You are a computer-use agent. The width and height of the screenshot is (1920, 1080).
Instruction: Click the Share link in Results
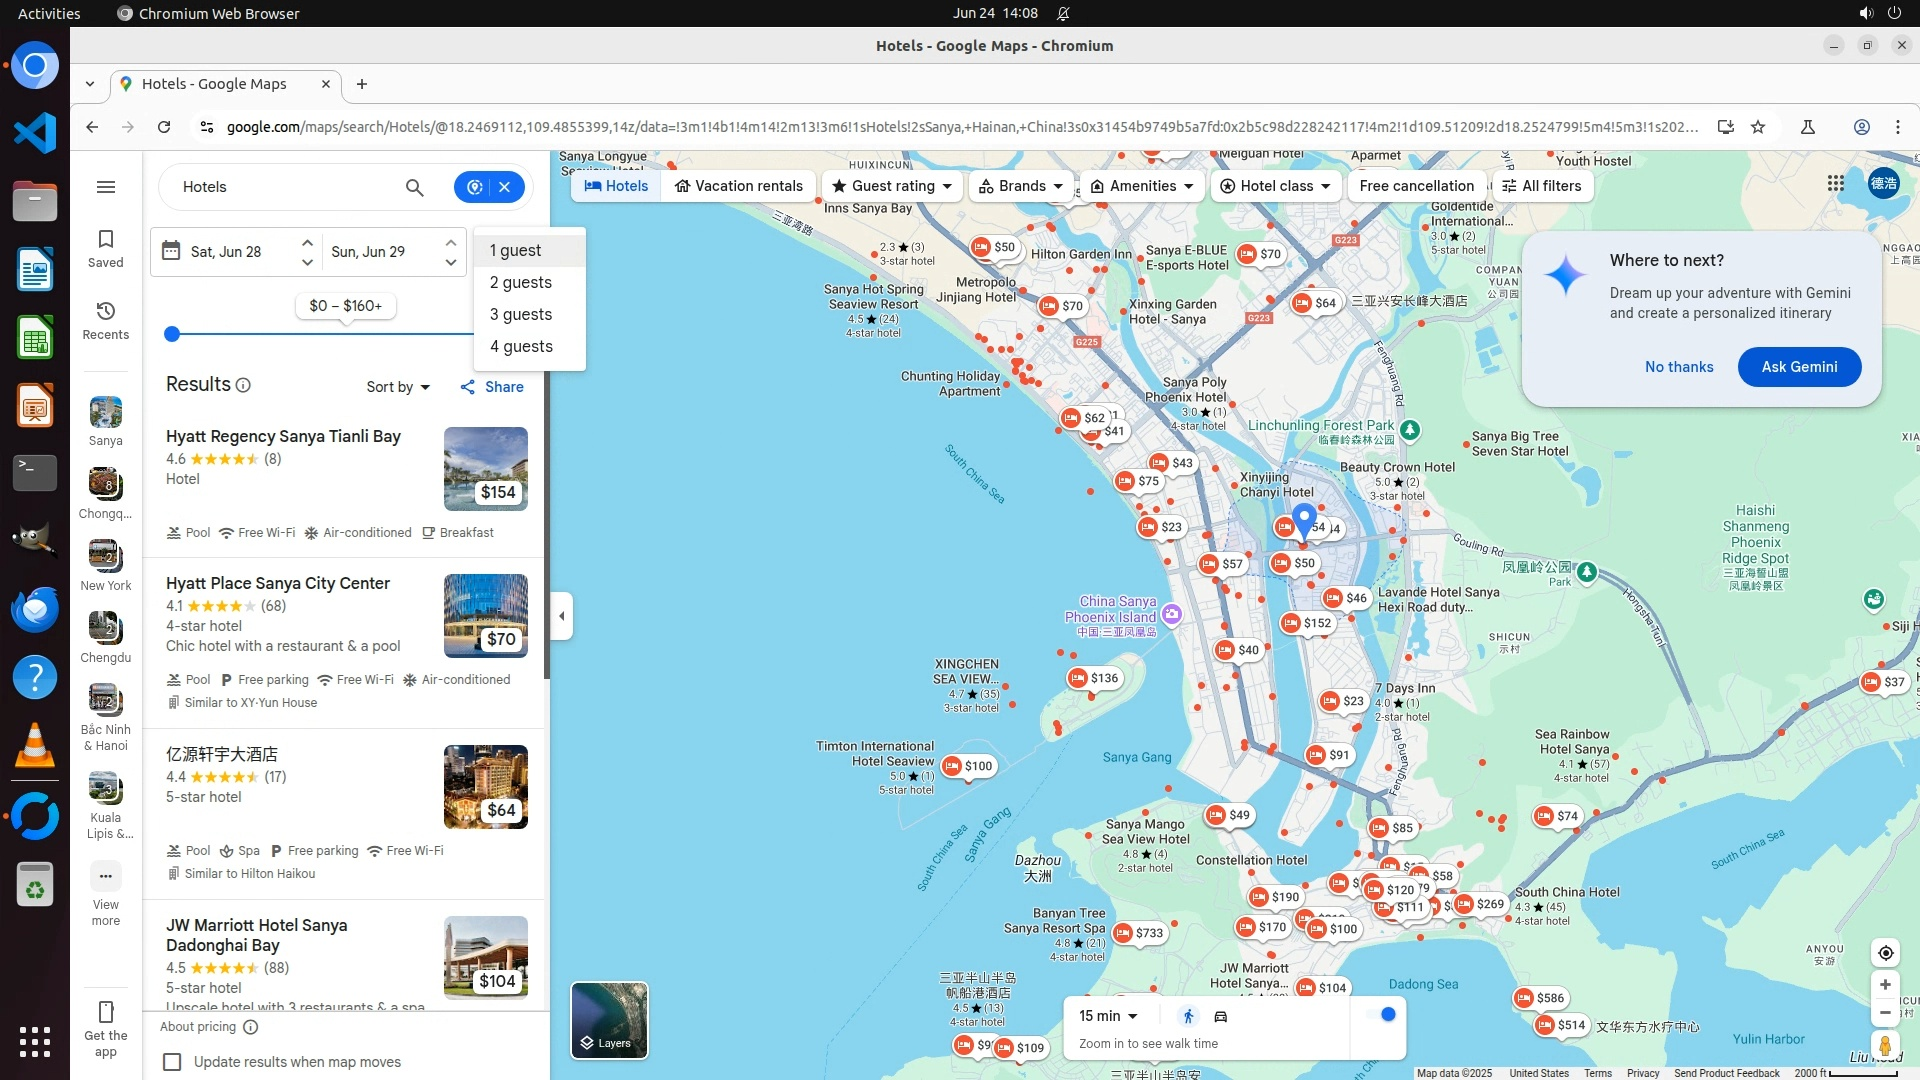tap(492, 387)
